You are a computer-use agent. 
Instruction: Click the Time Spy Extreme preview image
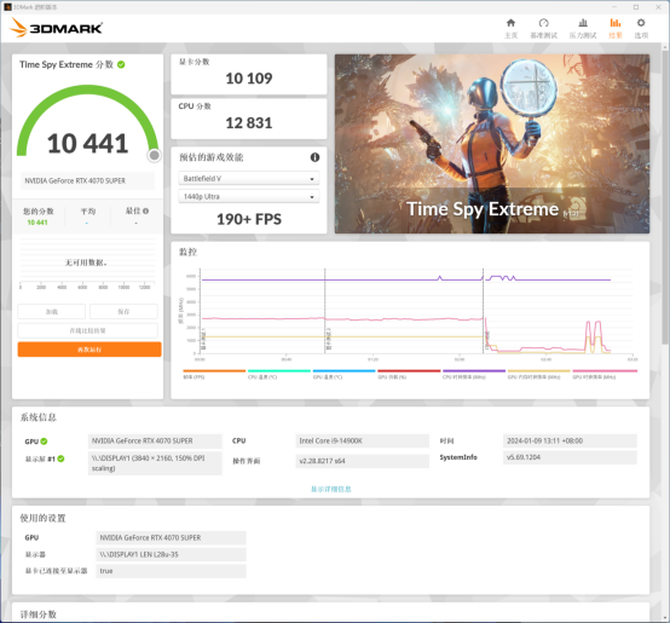tap(492, 144)
